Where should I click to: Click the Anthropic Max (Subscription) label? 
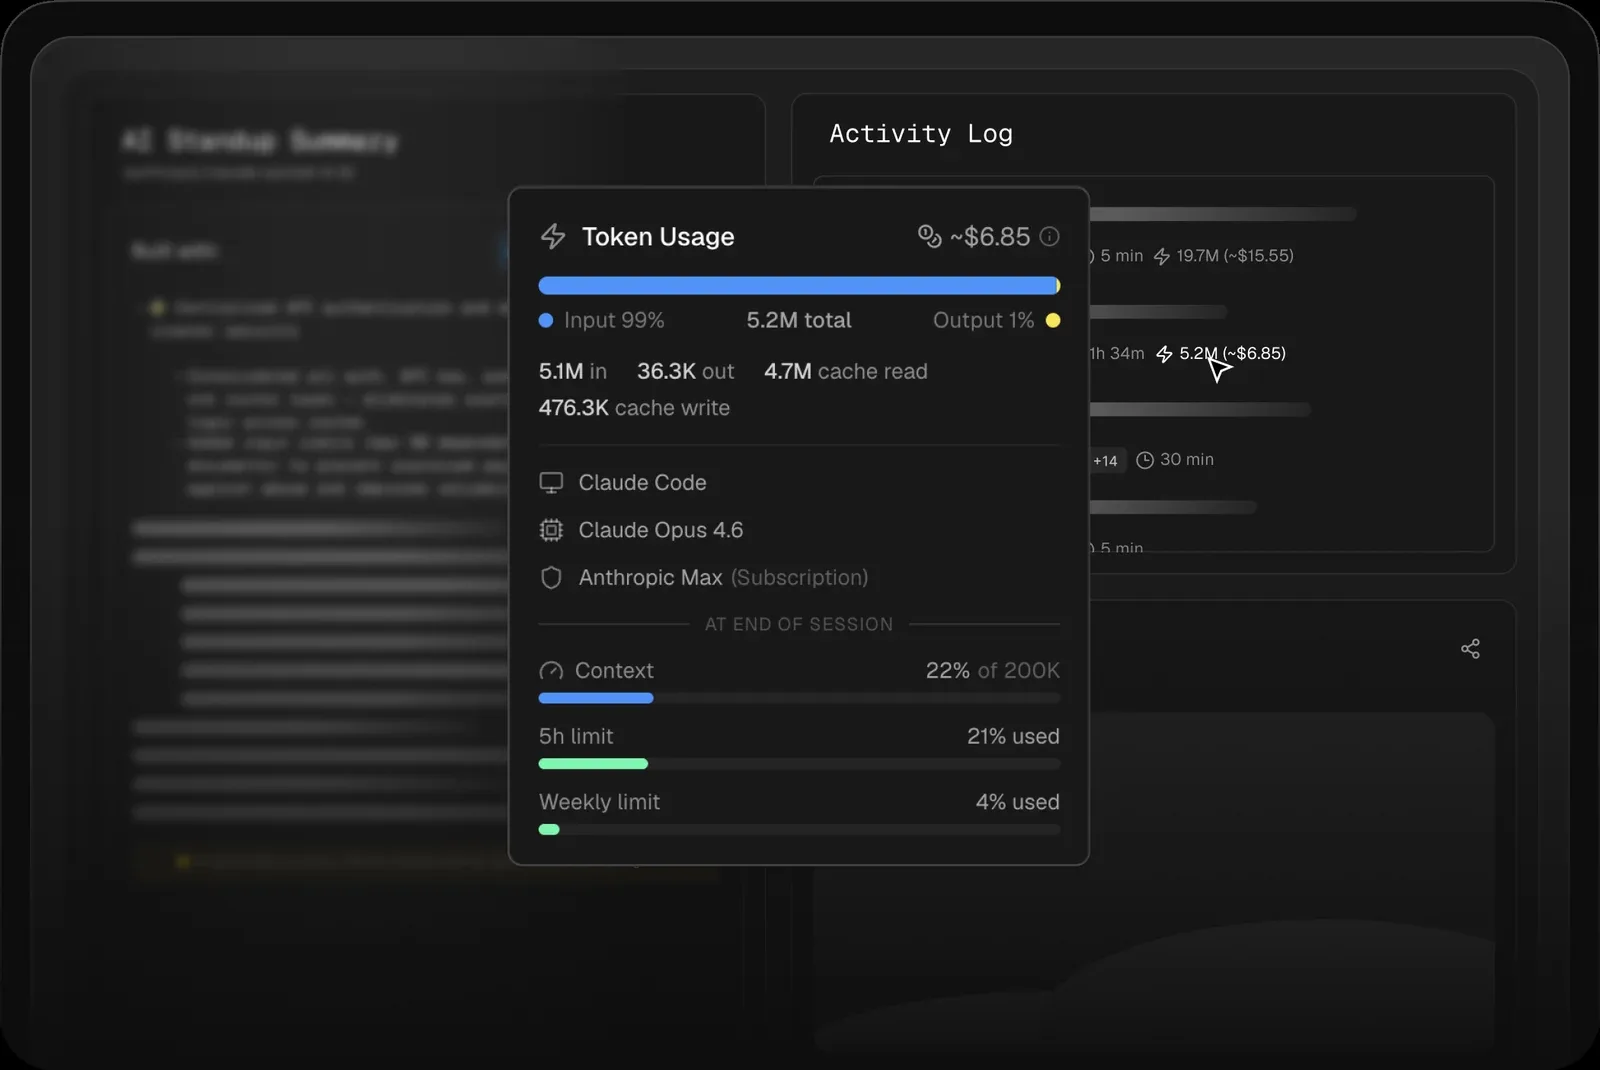point(723,578)
